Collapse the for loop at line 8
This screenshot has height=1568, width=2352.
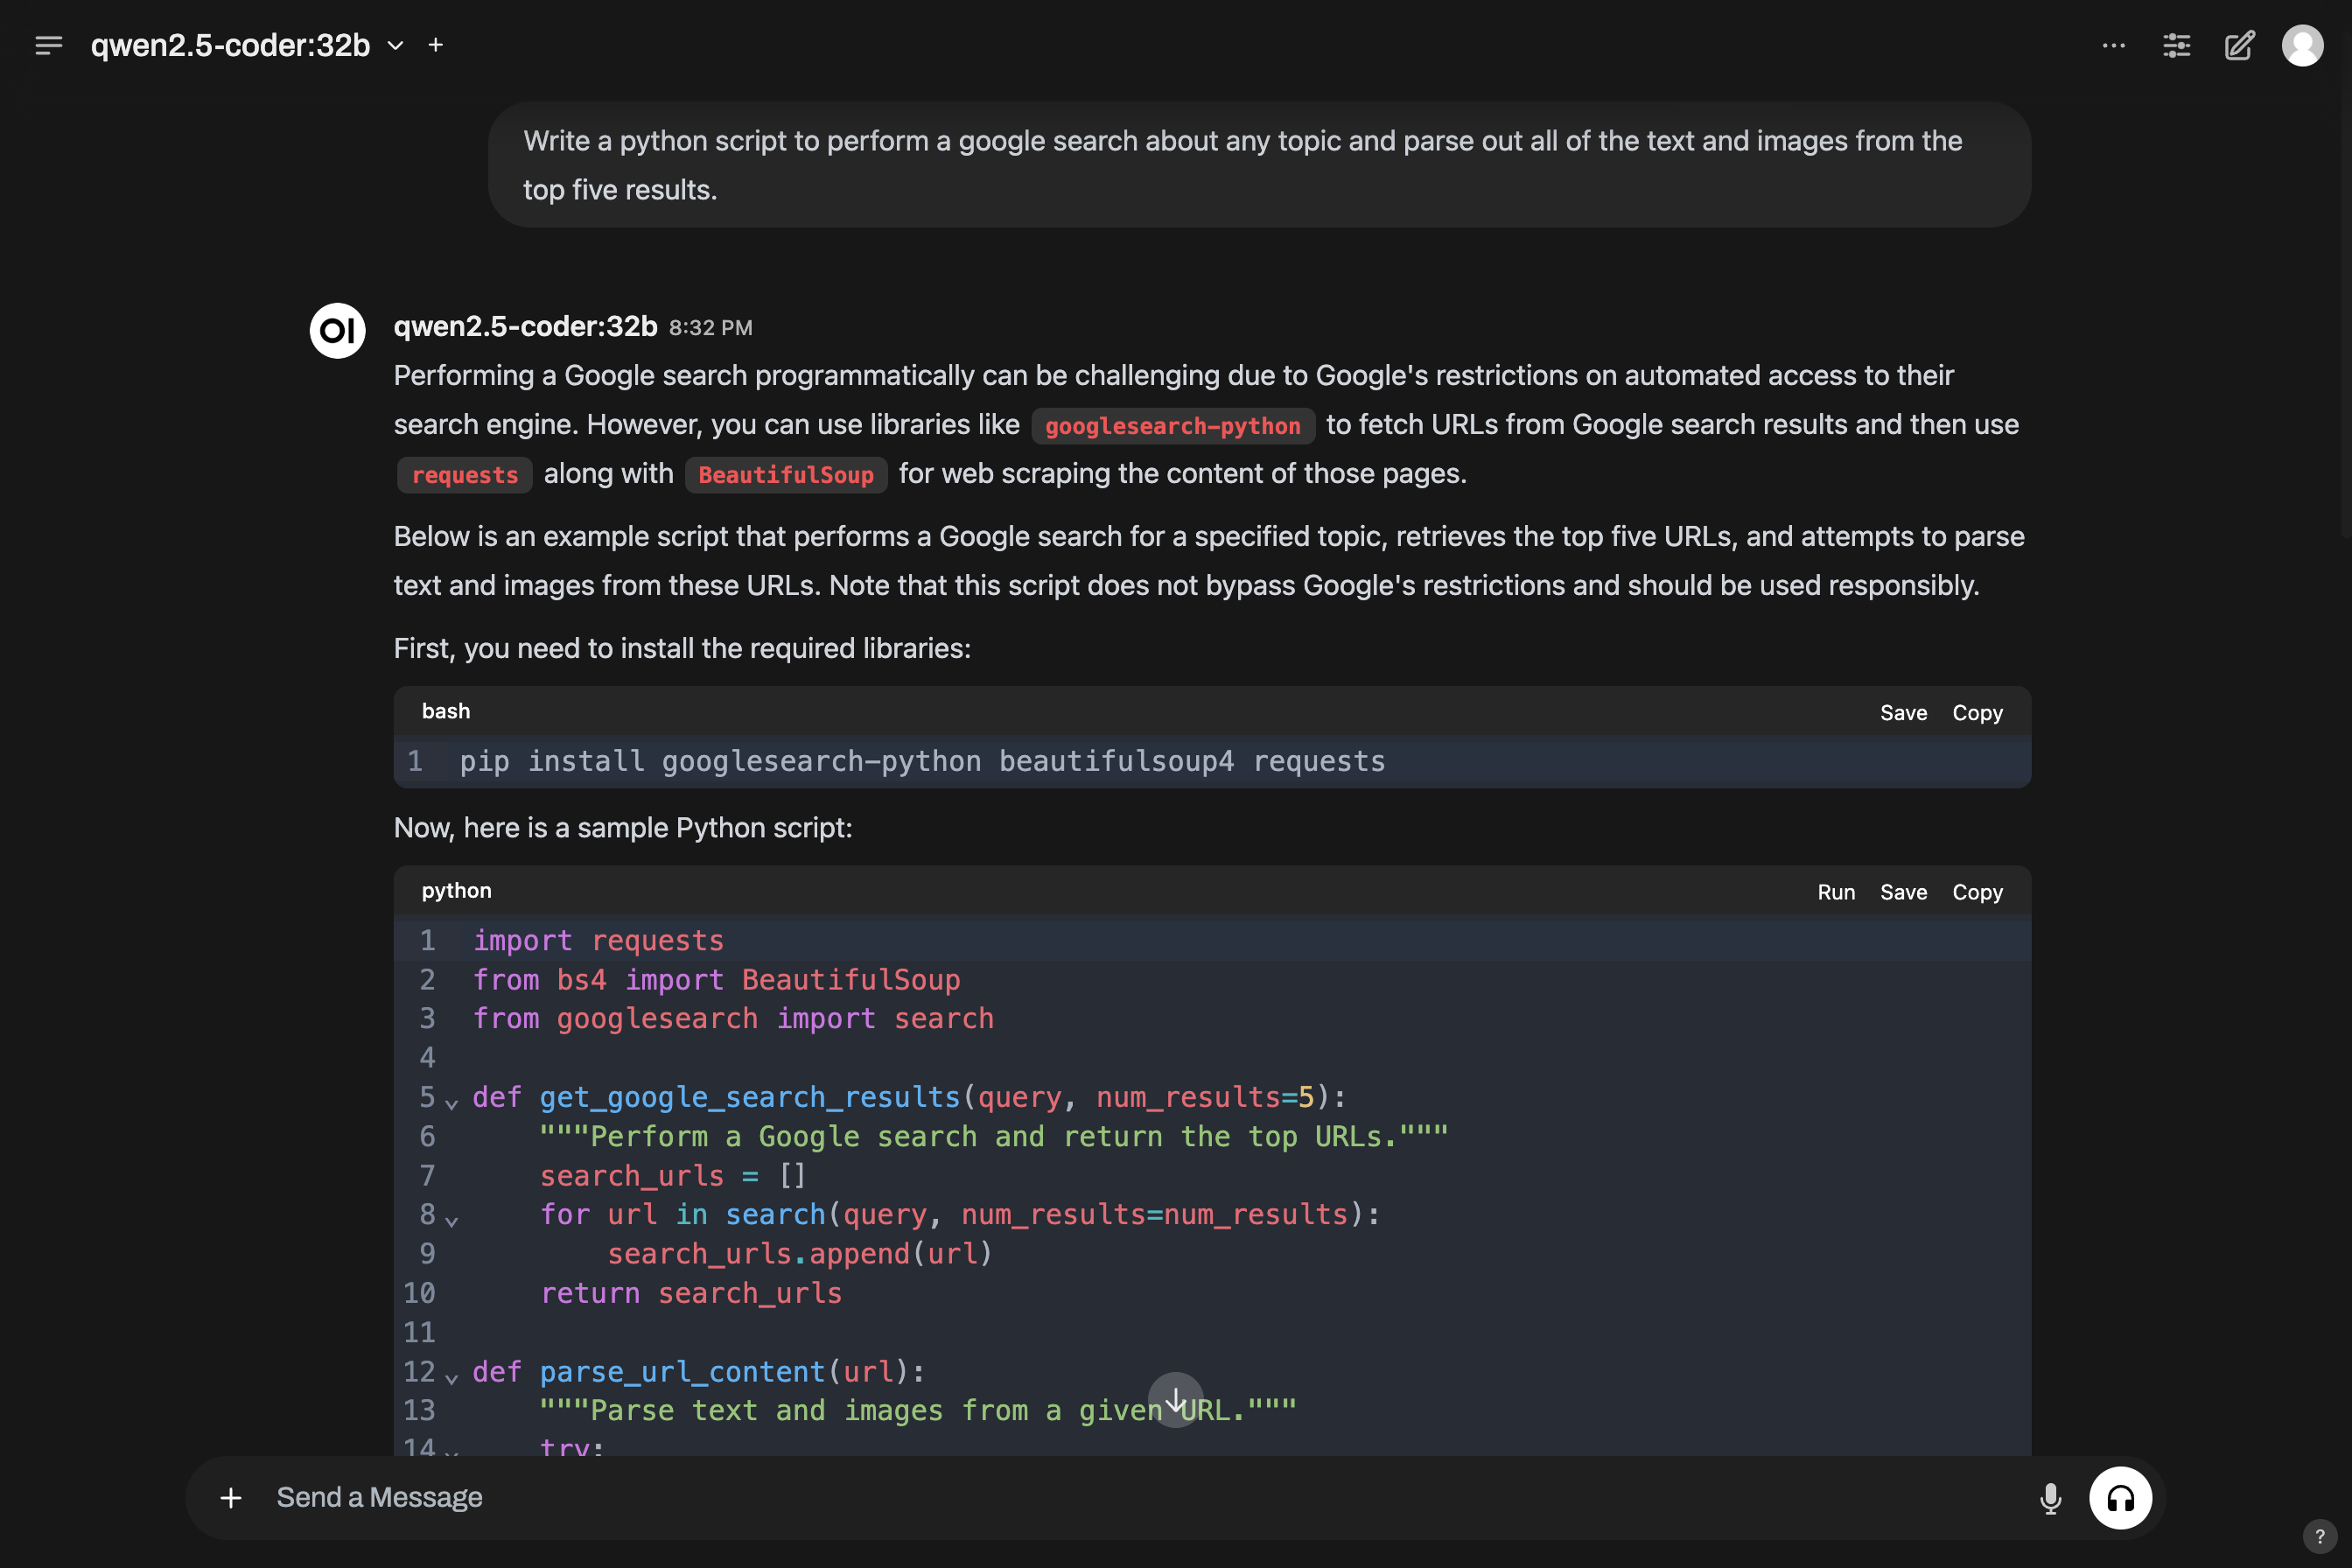[x=452, y=1221]
